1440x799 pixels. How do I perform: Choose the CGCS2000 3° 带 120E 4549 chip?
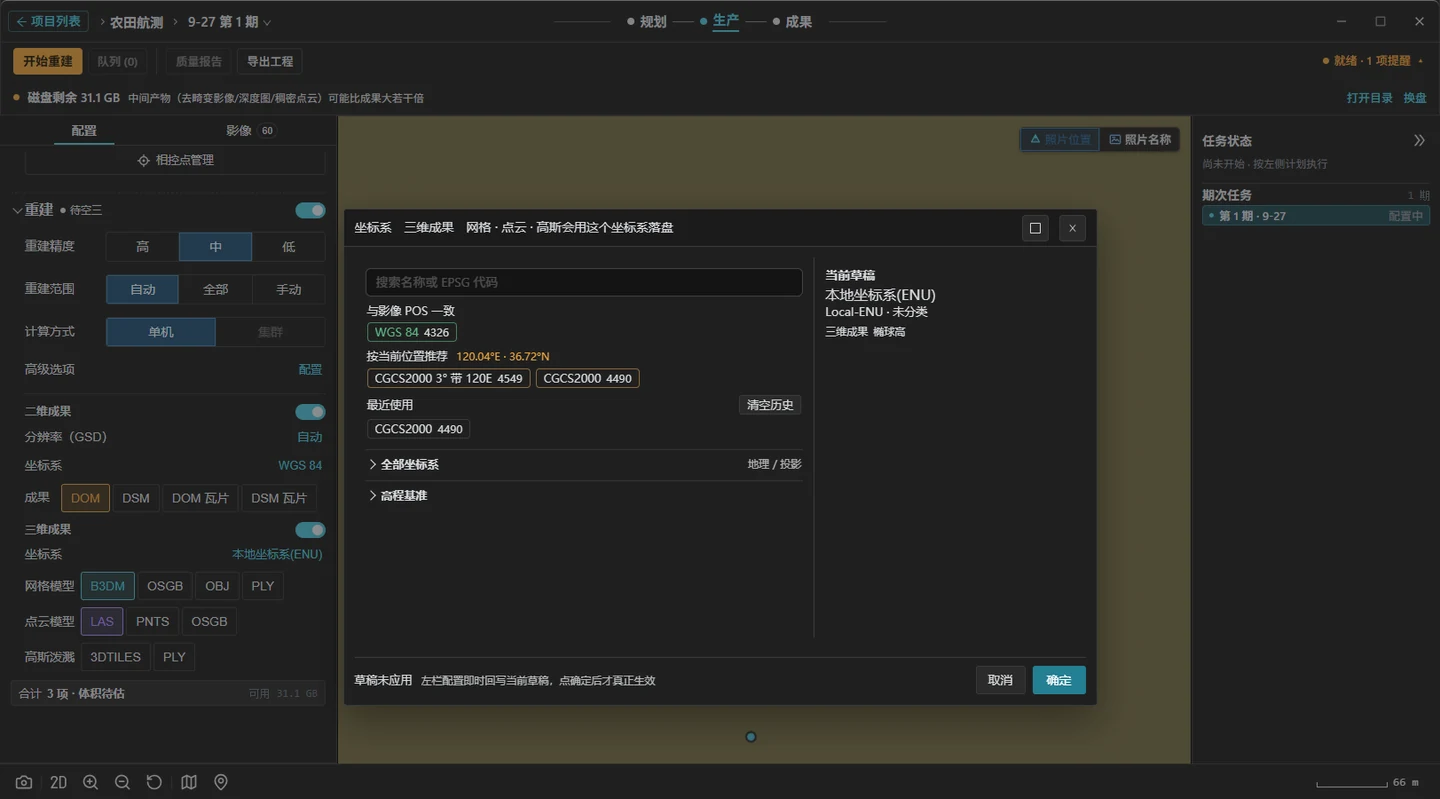click(x=449, y=378)
